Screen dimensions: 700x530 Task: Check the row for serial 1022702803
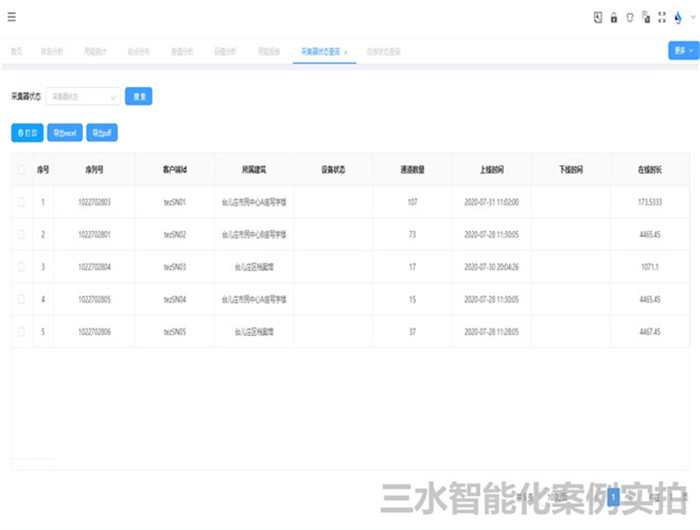(x=22, y=203)
